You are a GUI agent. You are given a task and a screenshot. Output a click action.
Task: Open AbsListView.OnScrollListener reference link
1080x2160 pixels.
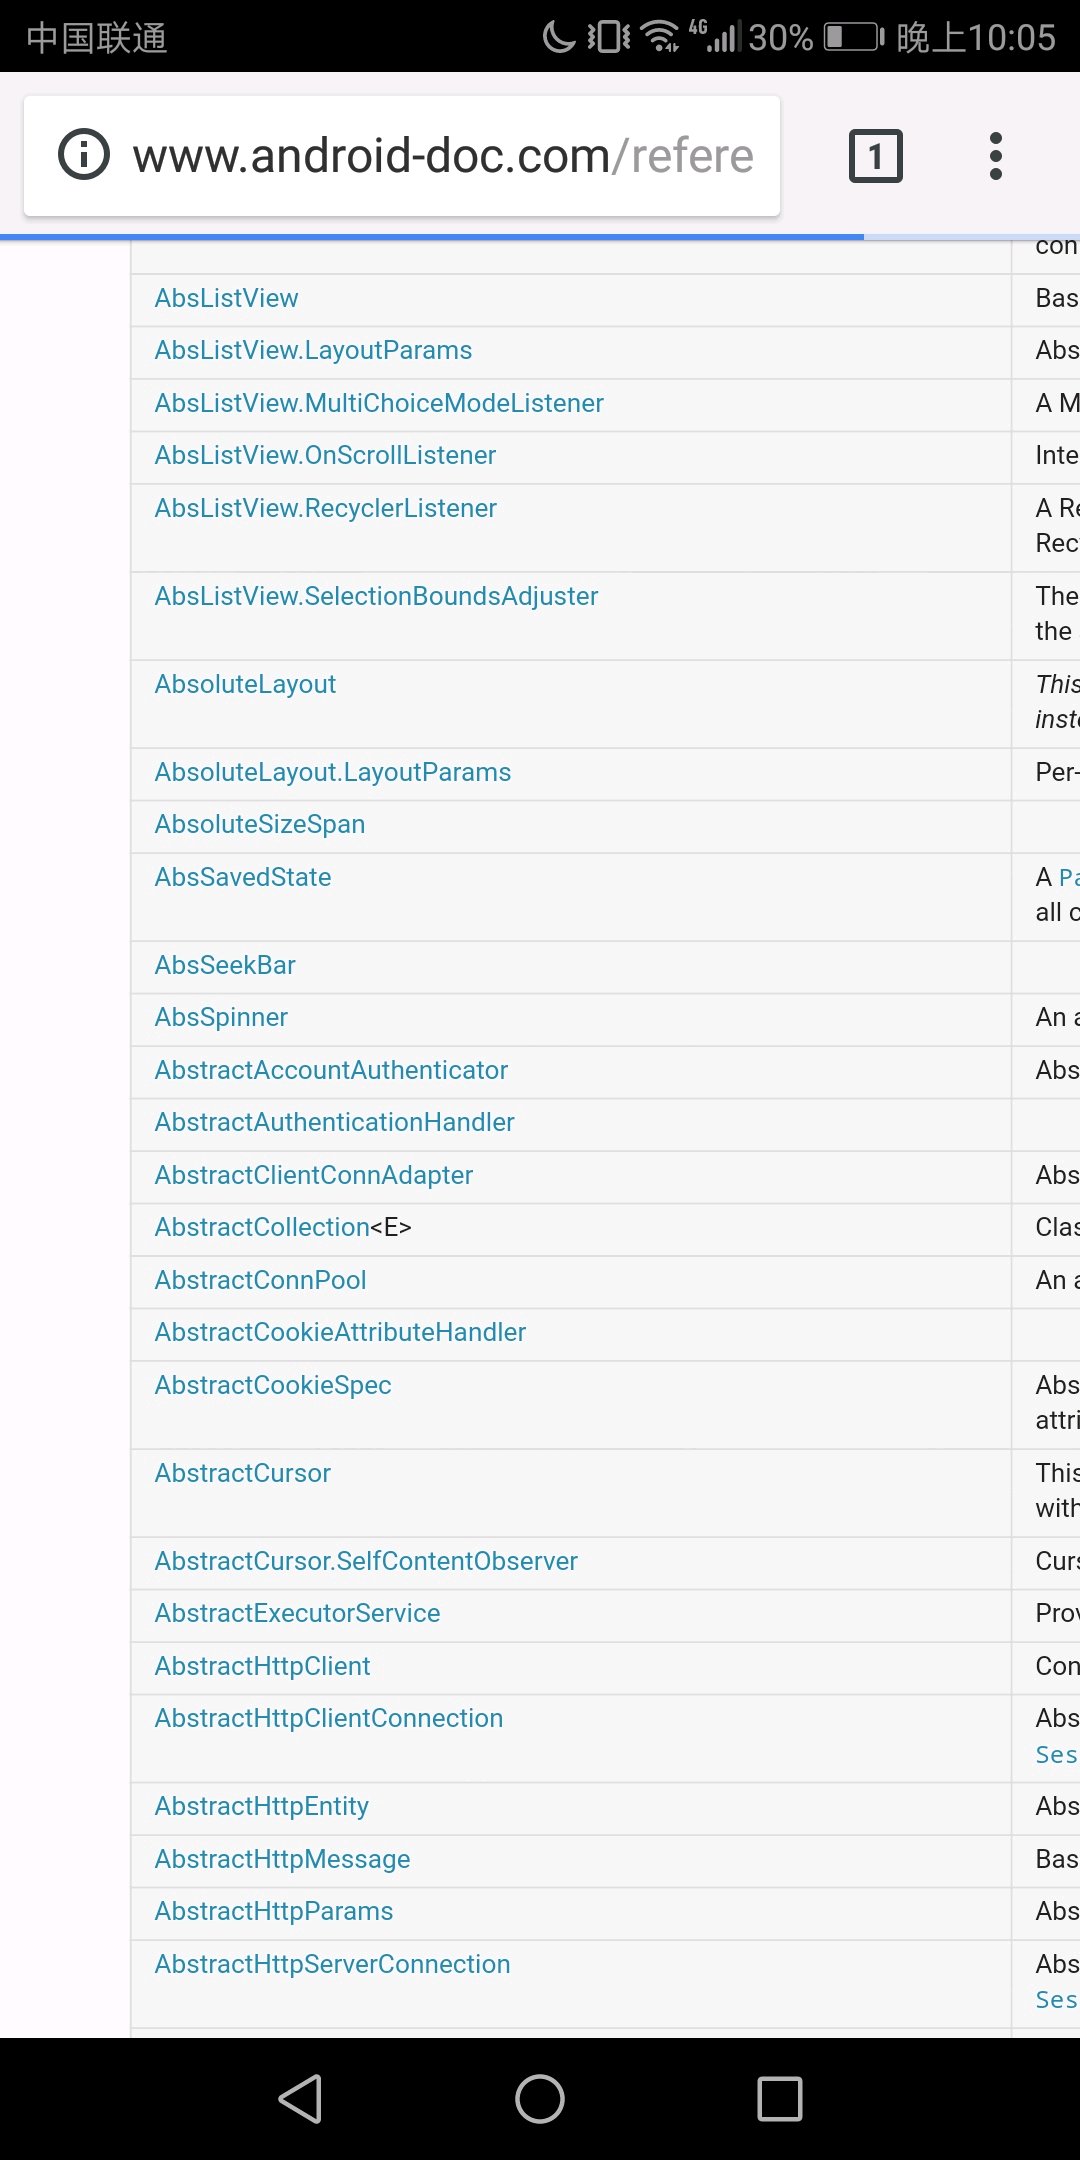pyautogui.click(x=325, y=455)
